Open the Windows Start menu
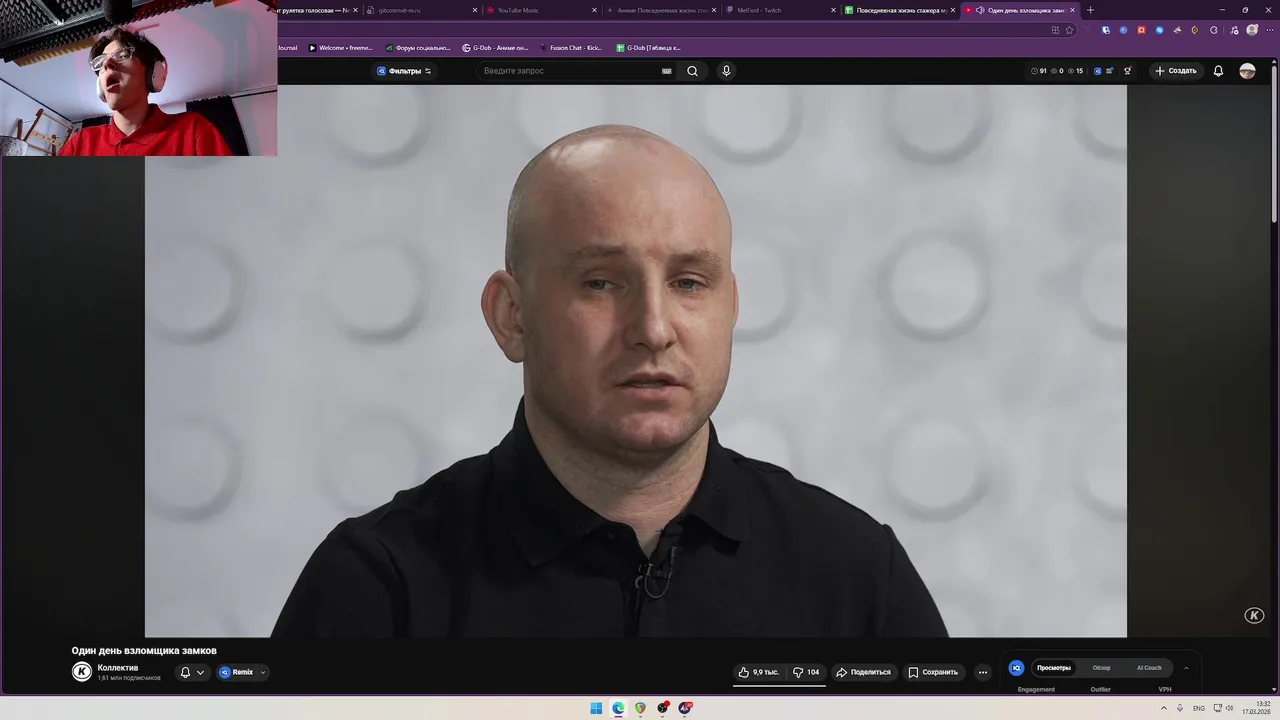 pos(596,708)
